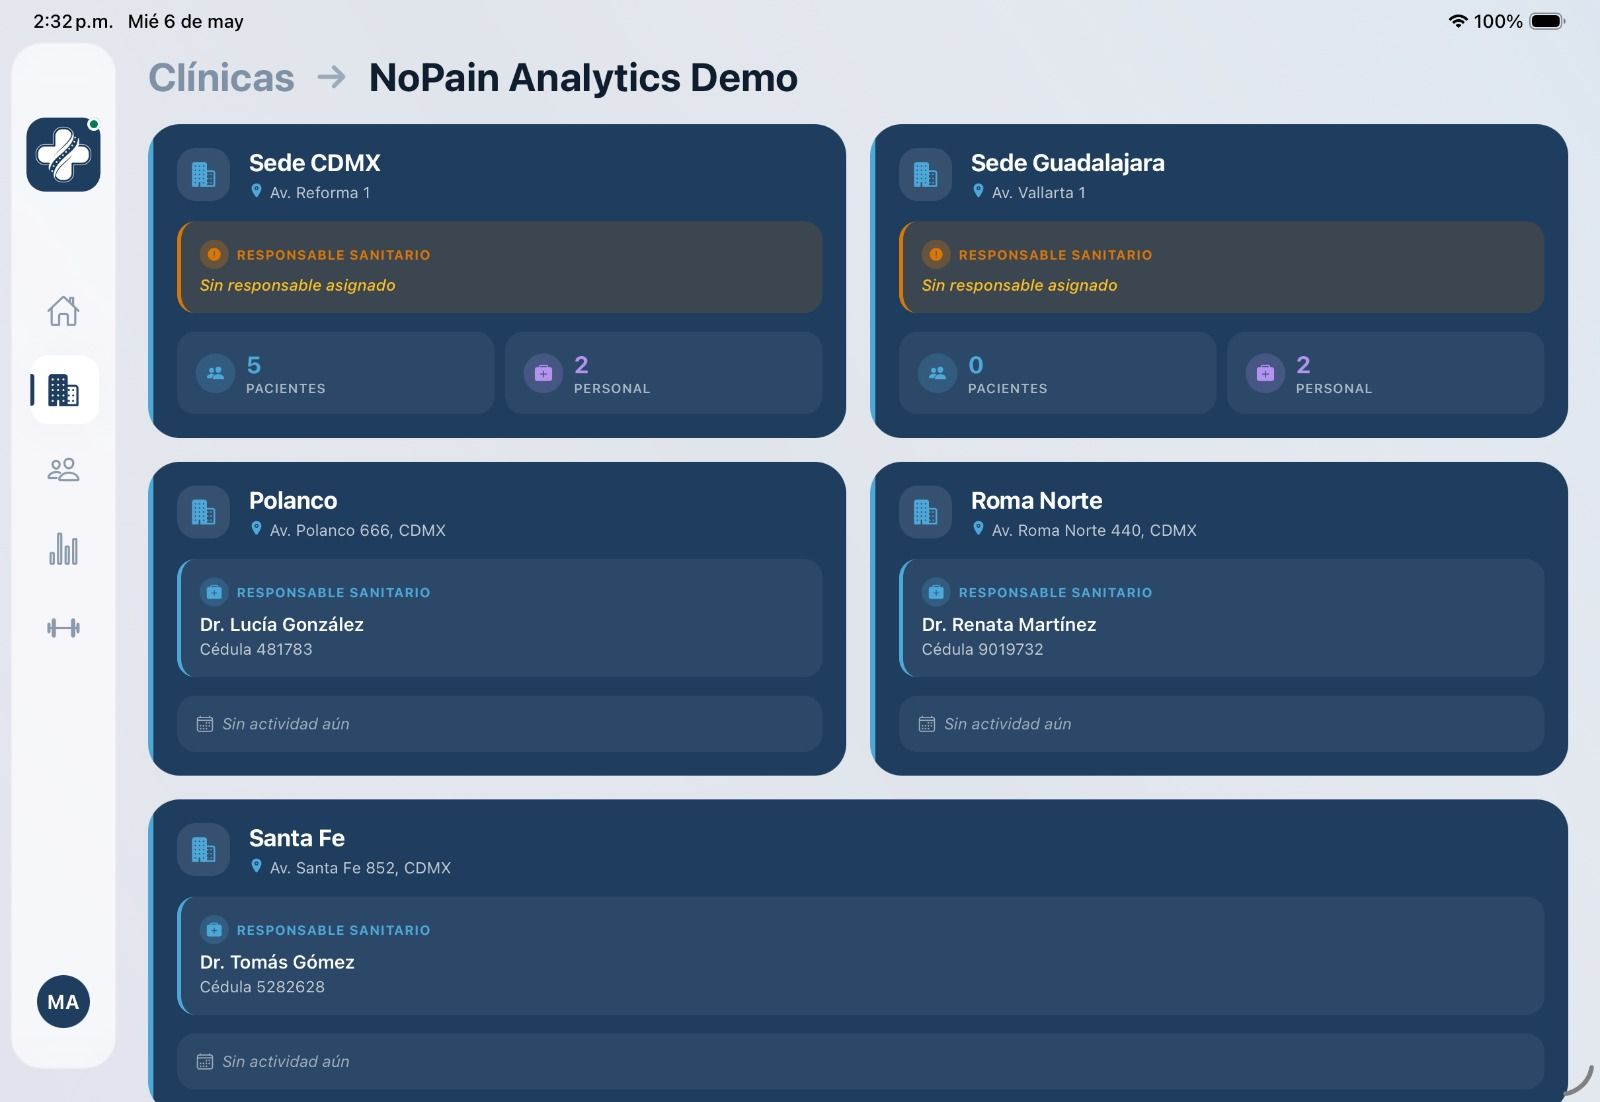1600x1102 pixels.
Task: Click the Santa Fe calendar activity icon
Action: pos(205,1062)
